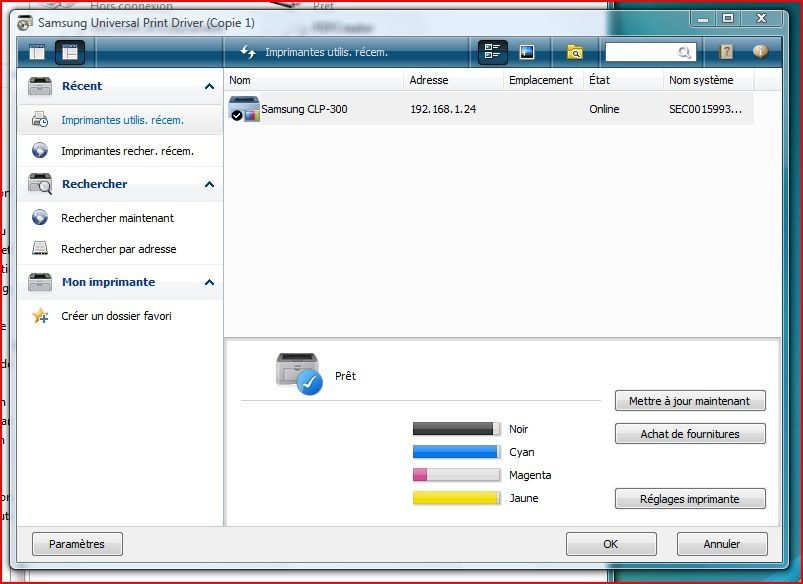This screenshot has width=803, height=584.
Task: Click the Online status cell
Action: pyautogui.click(x=604, y=109)
